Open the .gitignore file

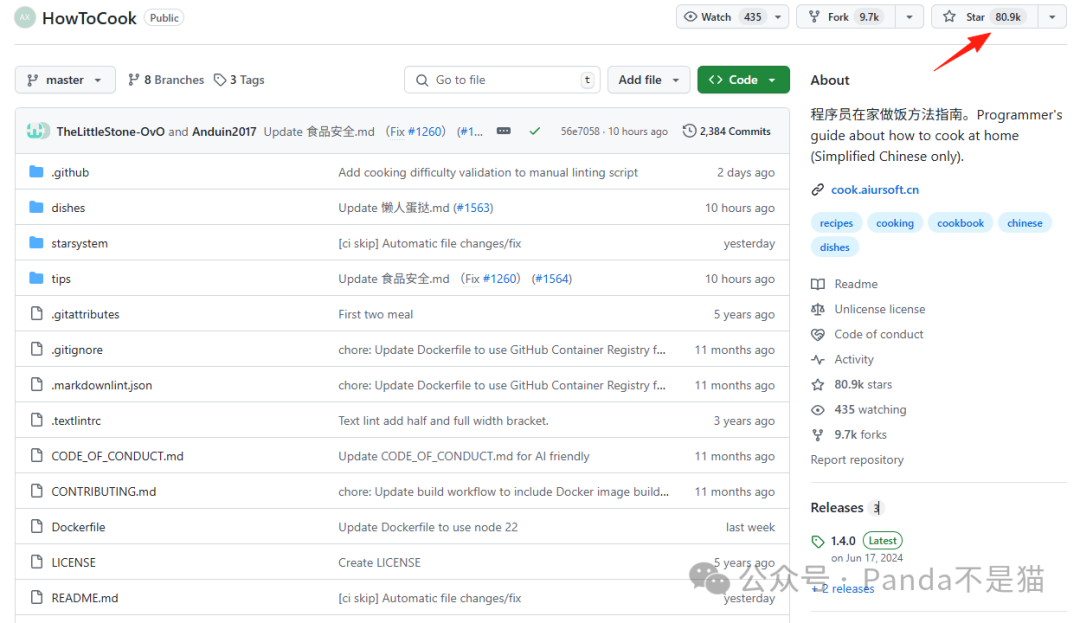[76, 350]
